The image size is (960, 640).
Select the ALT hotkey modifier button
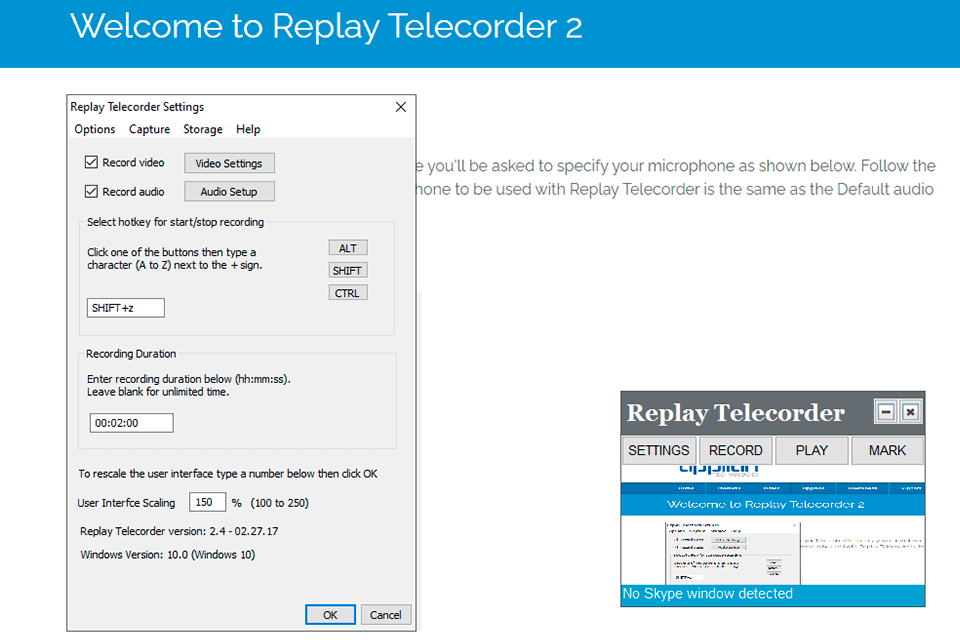pos(347,247)
